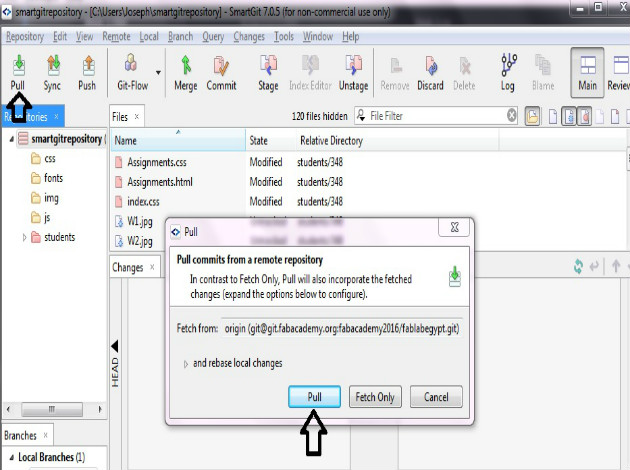This screenshot has height=470, width=630.
Task: Open the Window menu
Action: (318, 37)
